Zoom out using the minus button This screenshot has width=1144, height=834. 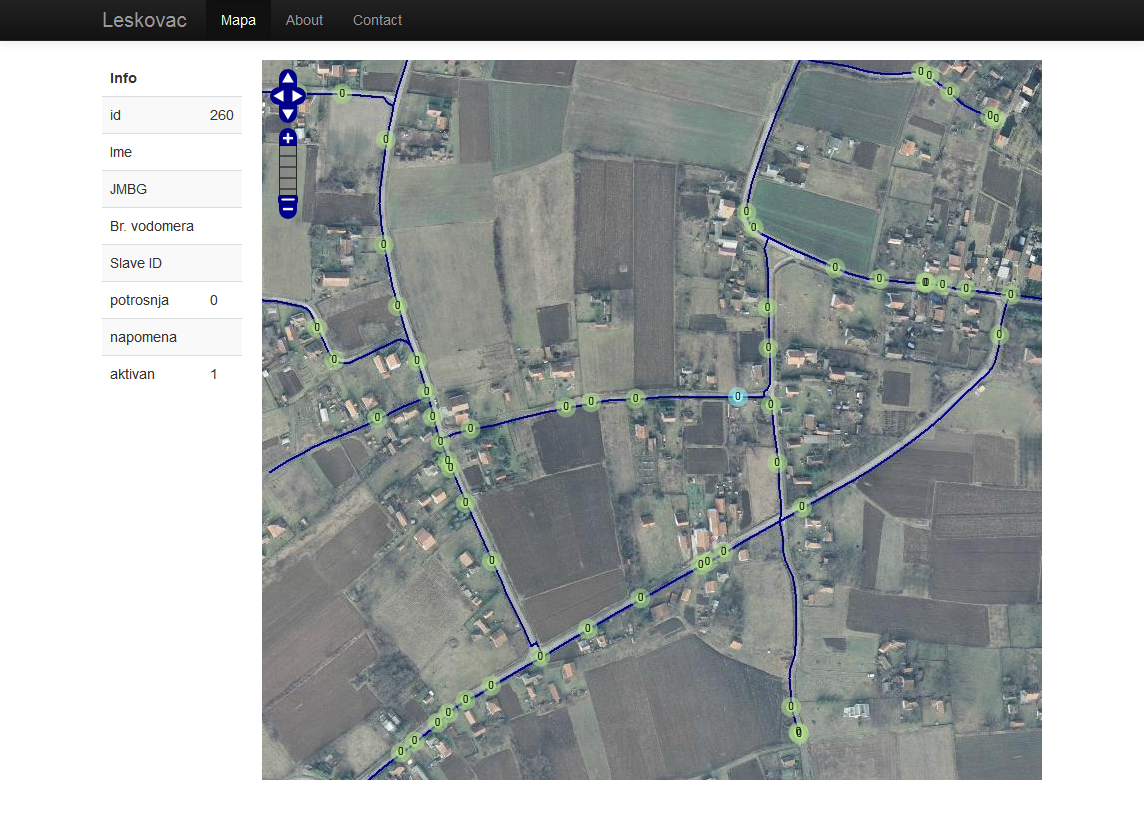[288, 207]
